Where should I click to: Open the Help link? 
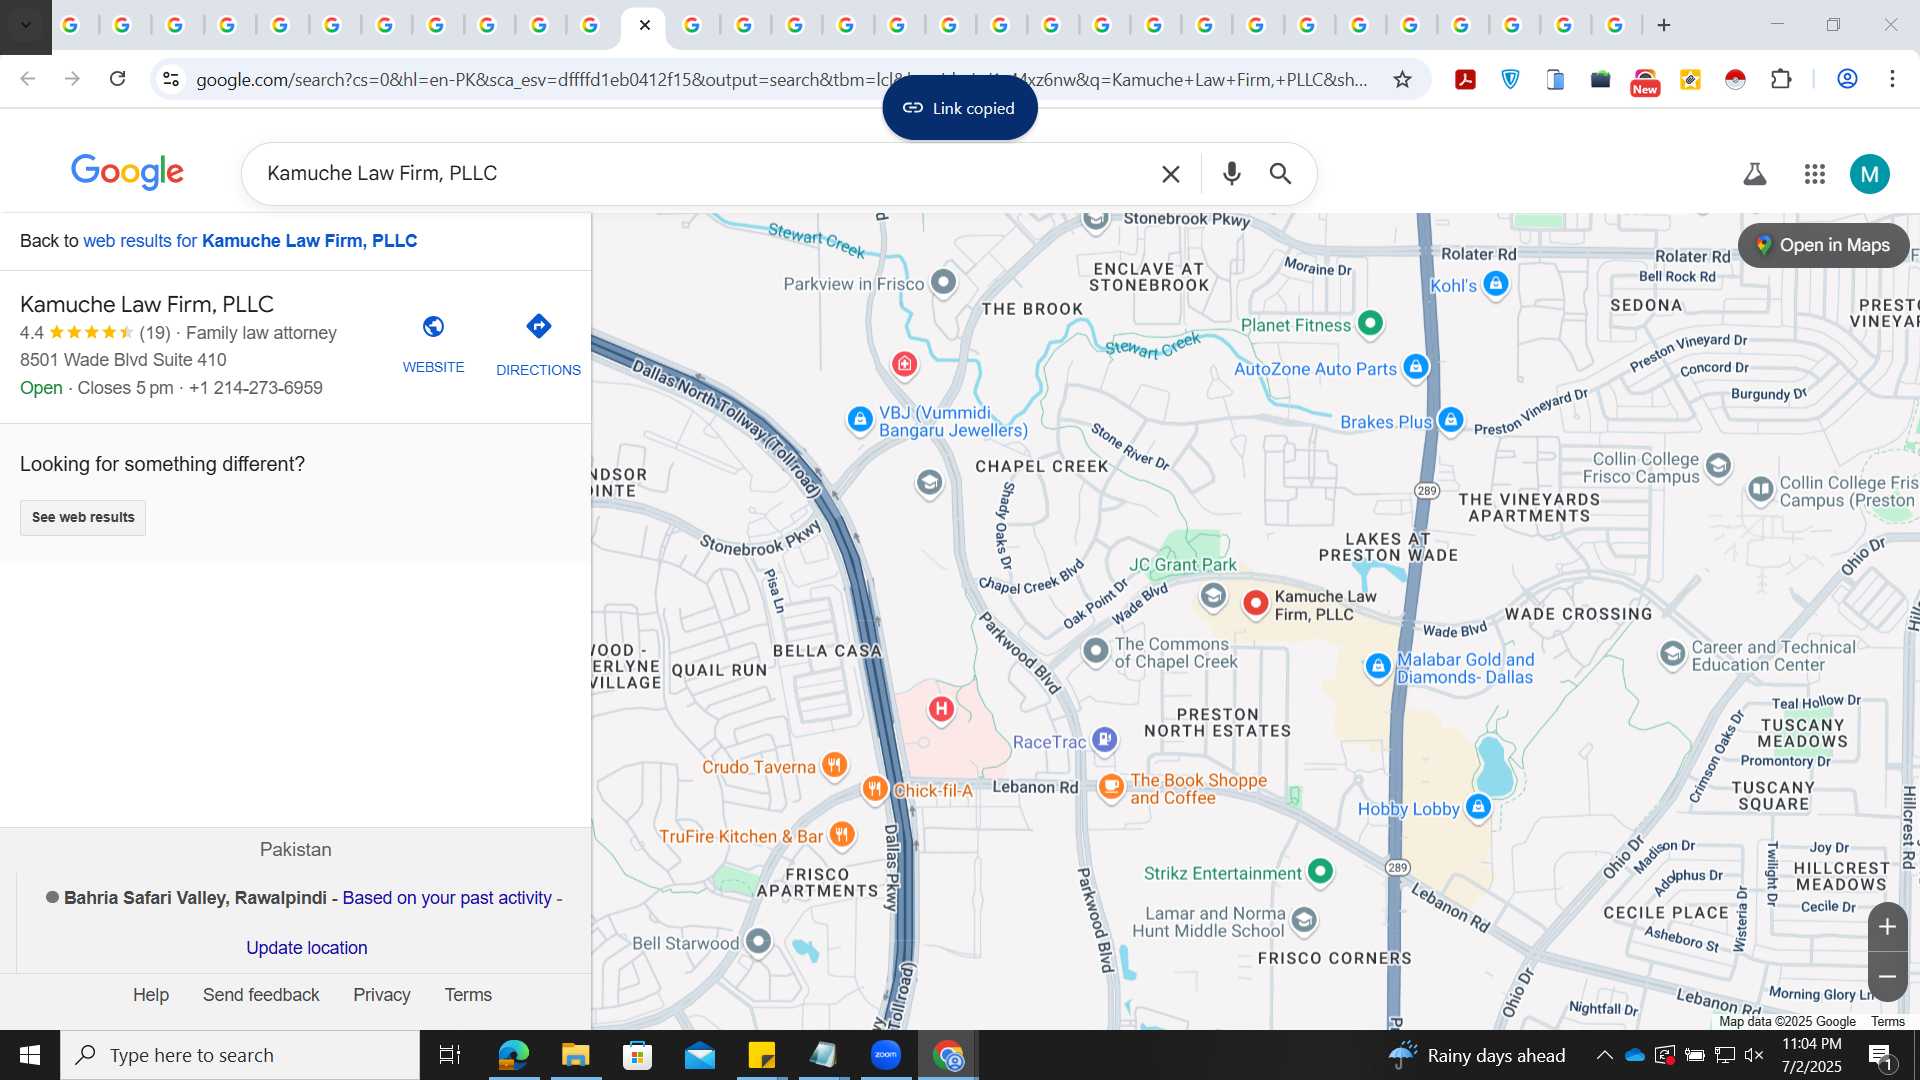coord(151,995)
